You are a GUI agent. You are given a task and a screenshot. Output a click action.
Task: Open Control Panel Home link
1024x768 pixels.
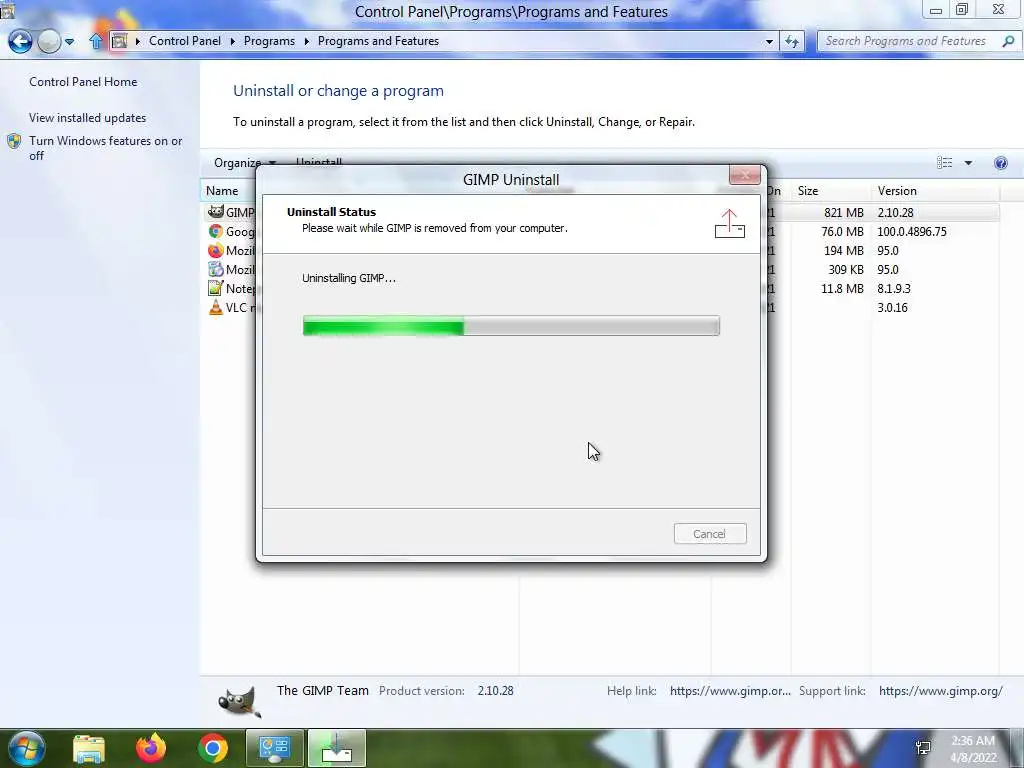[83, 82]
